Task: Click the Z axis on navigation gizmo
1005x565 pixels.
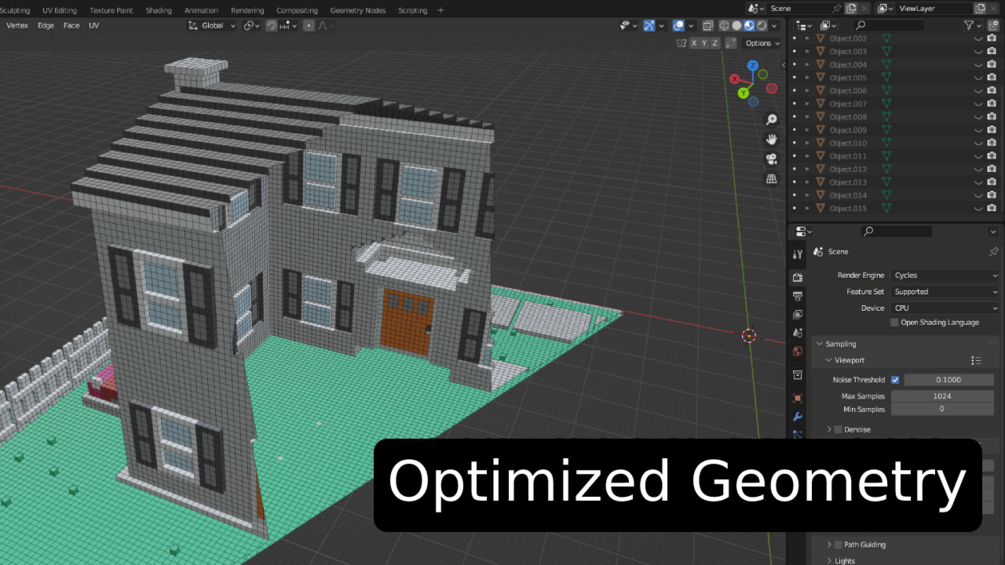Action: click(x=753, y=65)
